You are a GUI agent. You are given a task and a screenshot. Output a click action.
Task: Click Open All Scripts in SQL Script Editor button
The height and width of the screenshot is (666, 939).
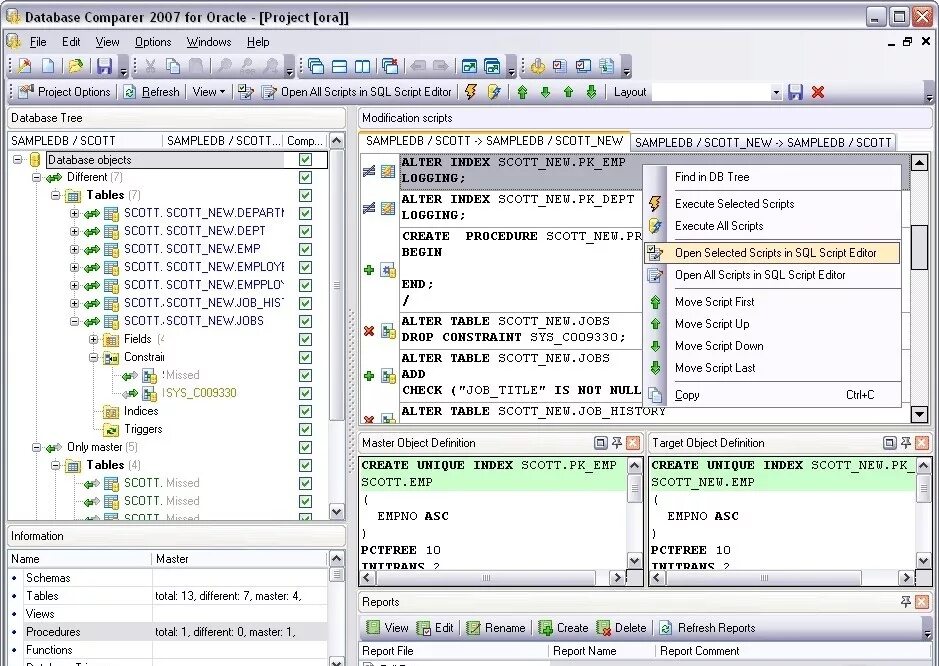[x=357, y=92]
